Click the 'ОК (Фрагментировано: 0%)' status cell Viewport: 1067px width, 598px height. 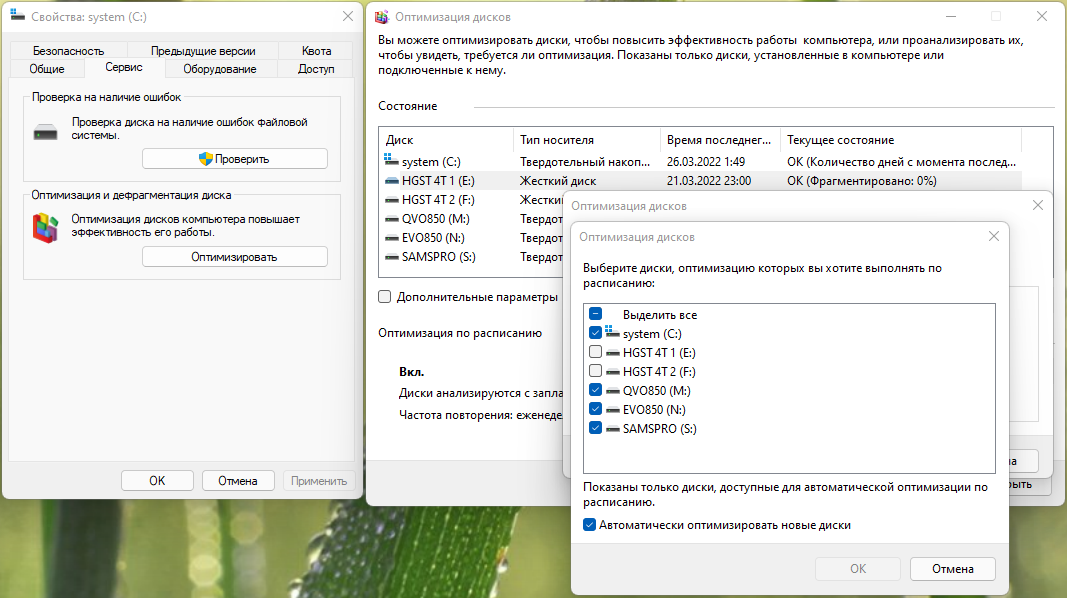pyautogui.click(x=861, y=181)
